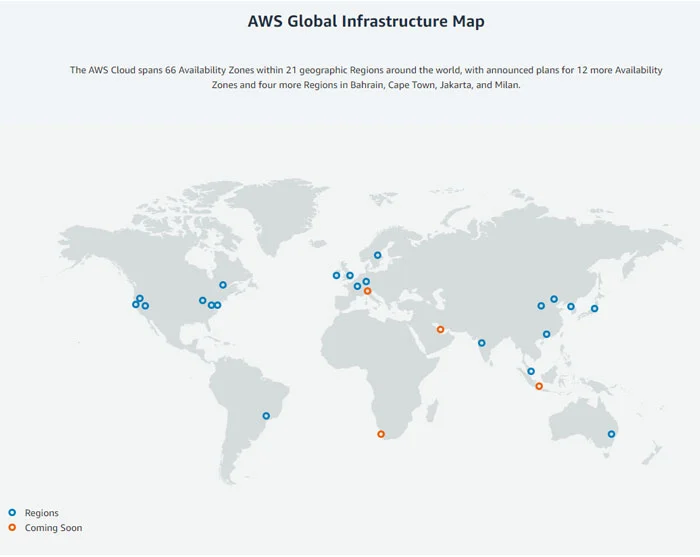Select the London region marker in England
700x557 pixels.
tap(350, 275)
